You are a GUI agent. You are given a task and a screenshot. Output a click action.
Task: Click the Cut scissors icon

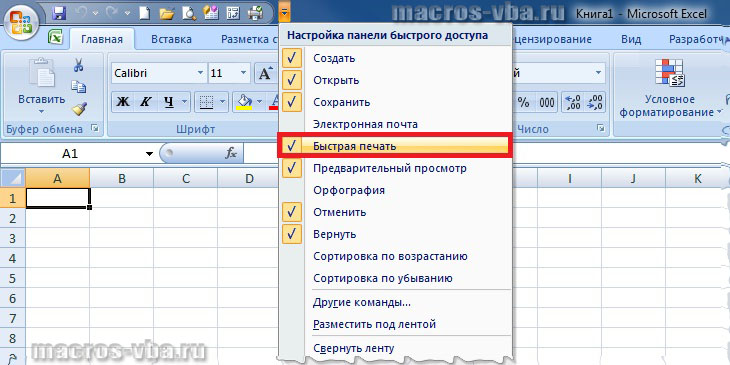point(78,65)
